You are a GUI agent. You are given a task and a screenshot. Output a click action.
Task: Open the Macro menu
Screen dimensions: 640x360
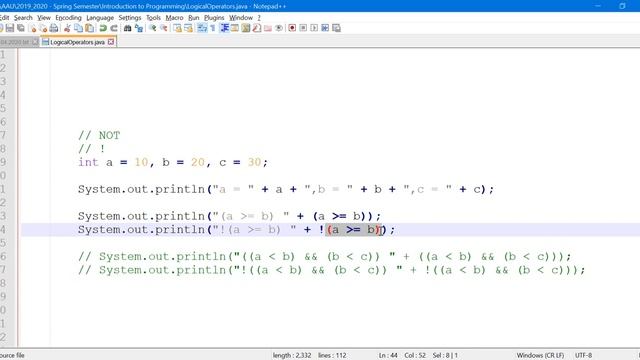tap(174, 18)
